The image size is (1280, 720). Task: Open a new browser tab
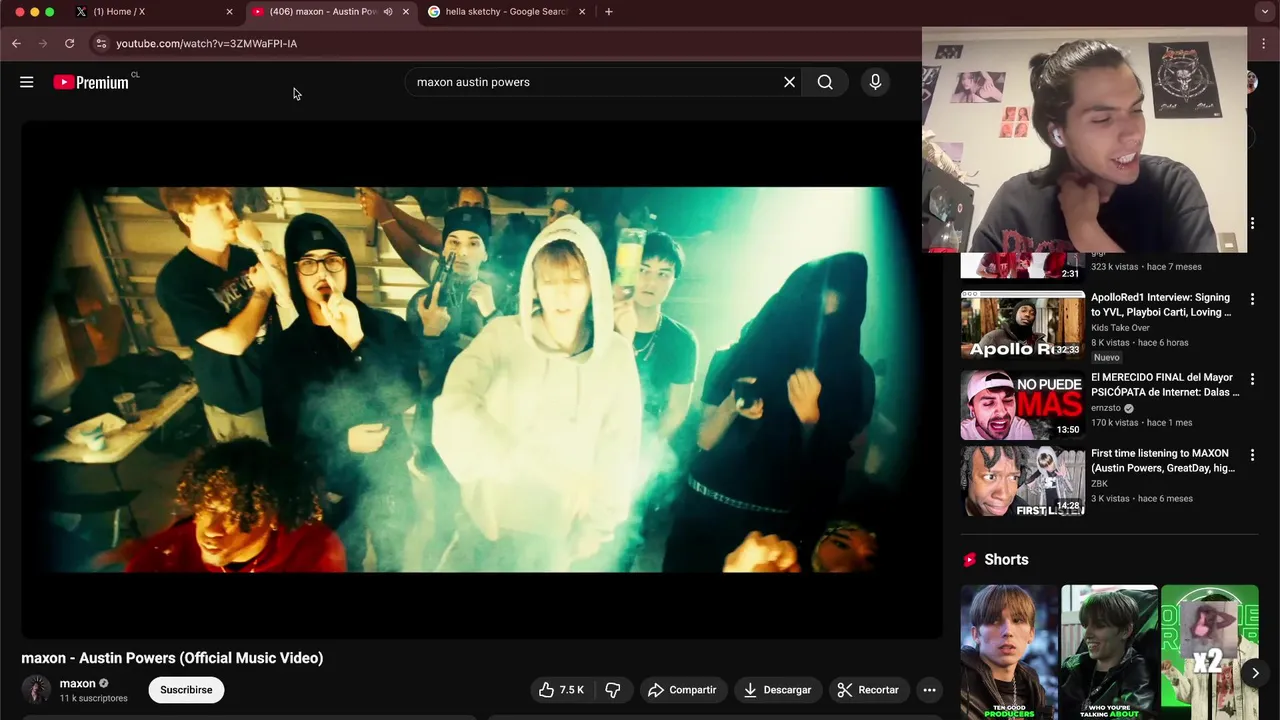(x=608, y=12)
